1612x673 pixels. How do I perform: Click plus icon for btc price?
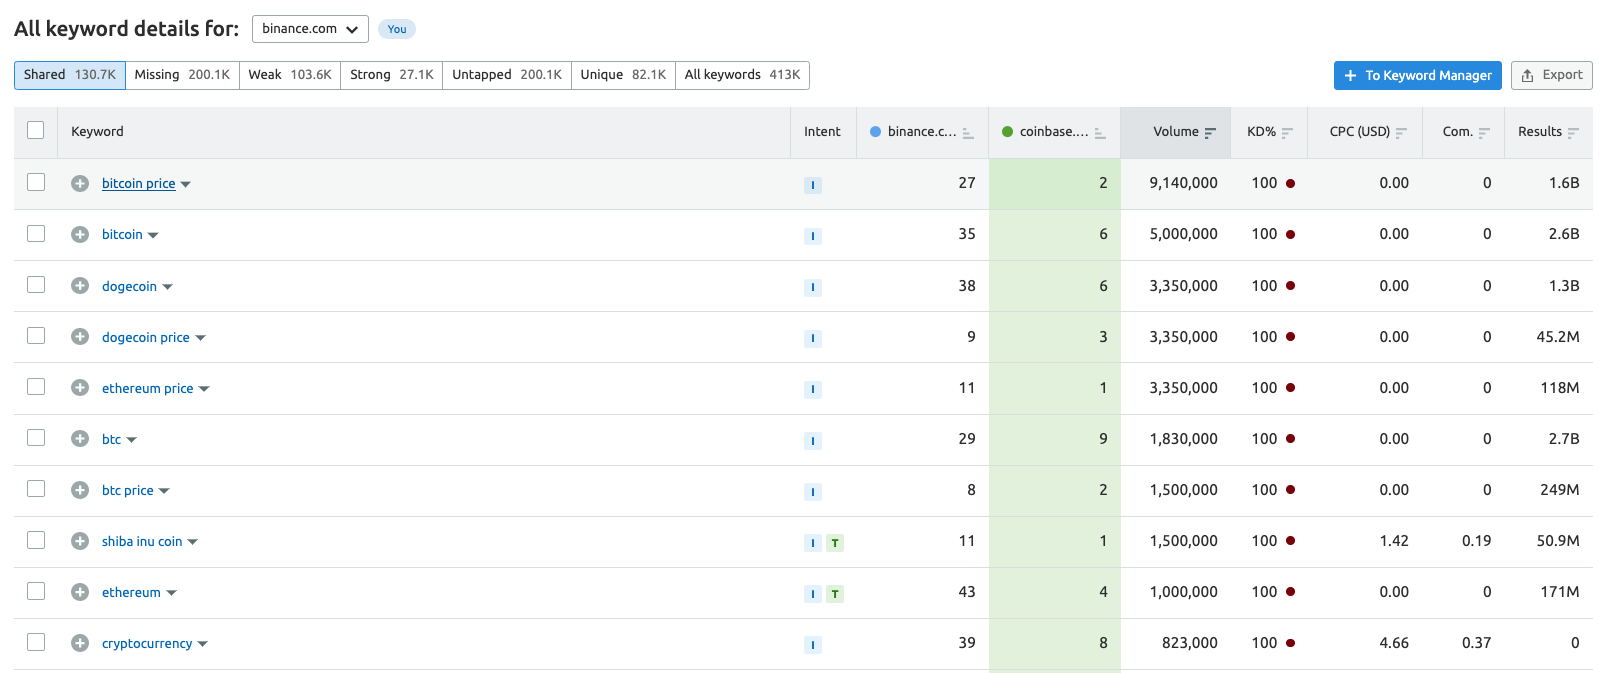click(x=80, y=490)
